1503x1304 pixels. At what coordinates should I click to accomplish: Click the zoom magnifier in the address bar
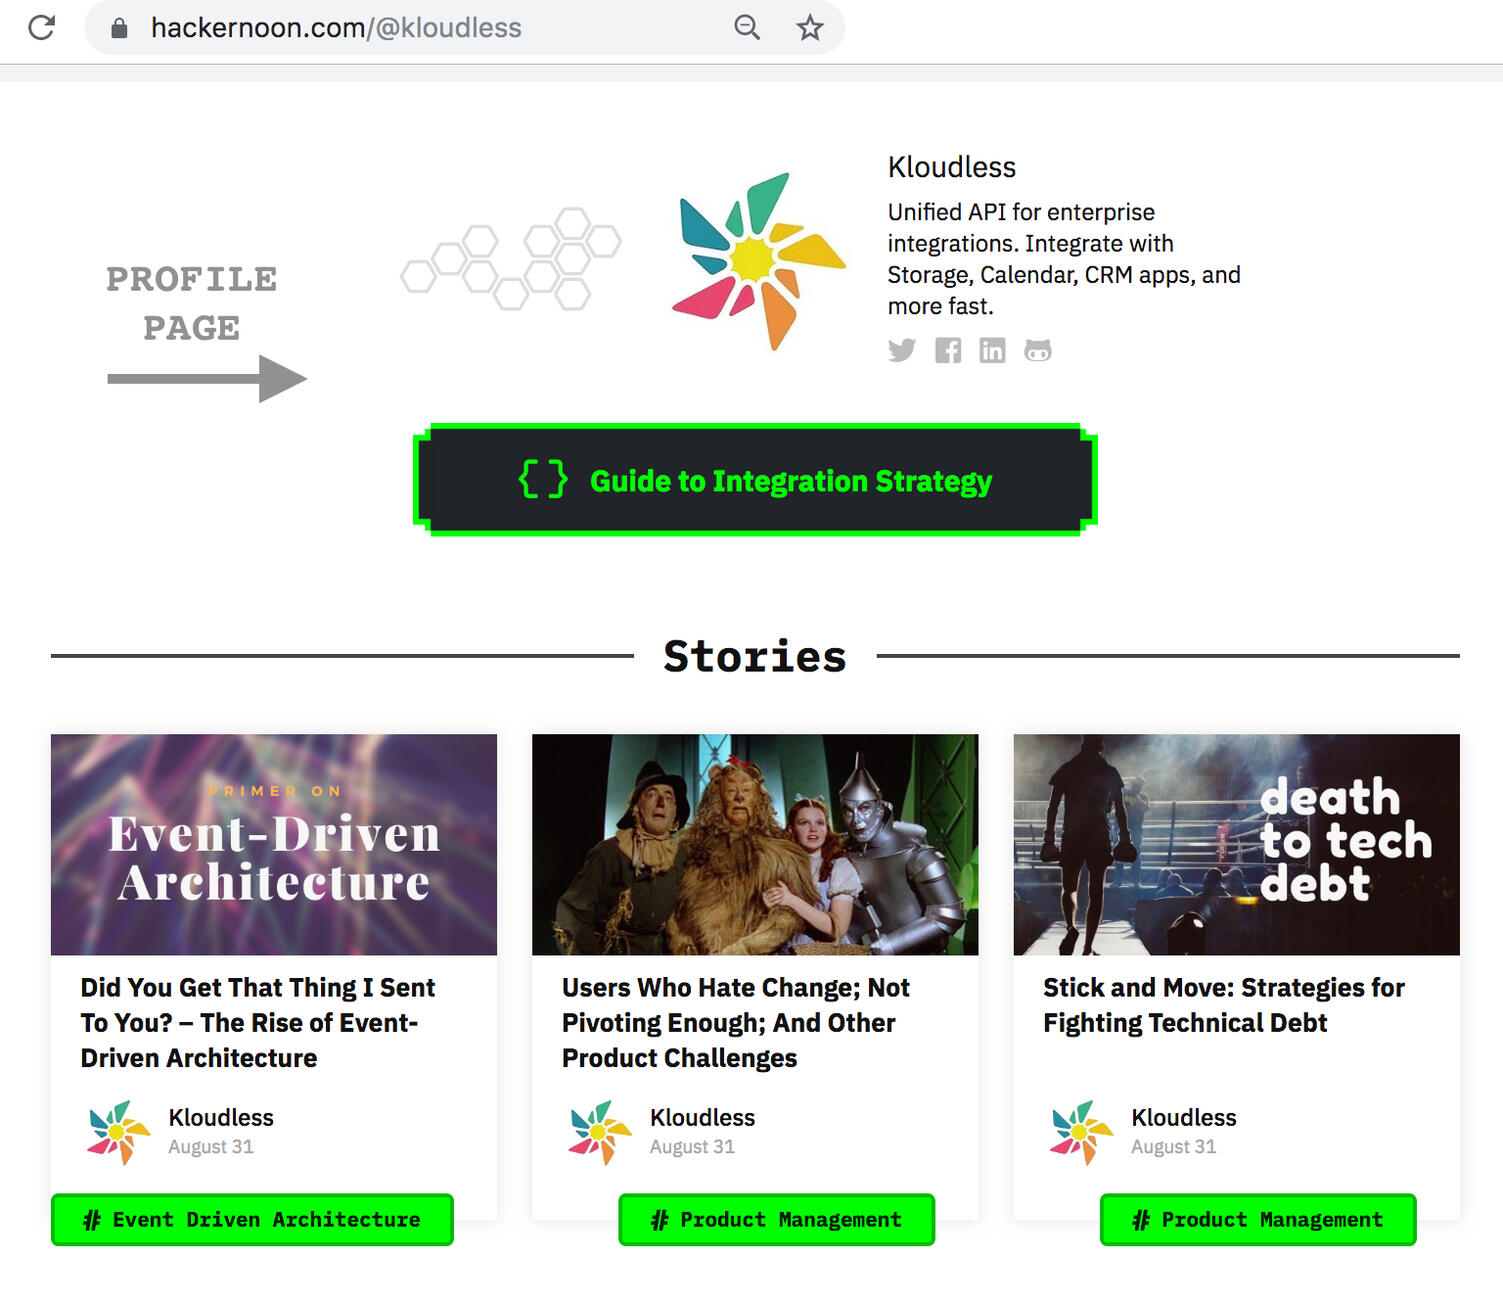[x=746, y=28]
